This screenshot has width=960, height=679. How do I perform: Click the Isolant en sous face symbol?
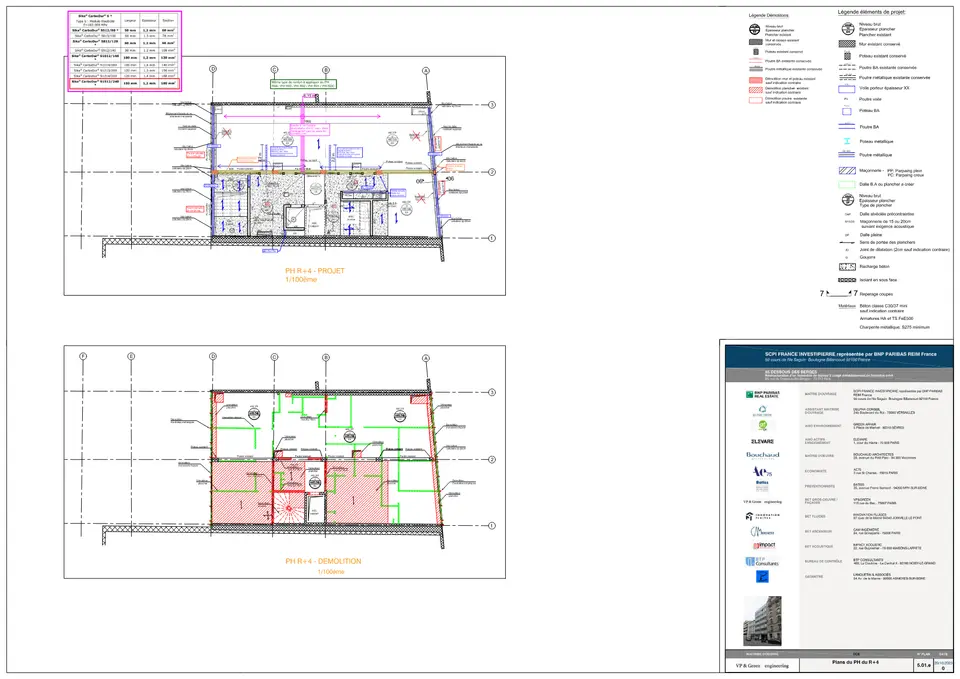pos(847,280)
